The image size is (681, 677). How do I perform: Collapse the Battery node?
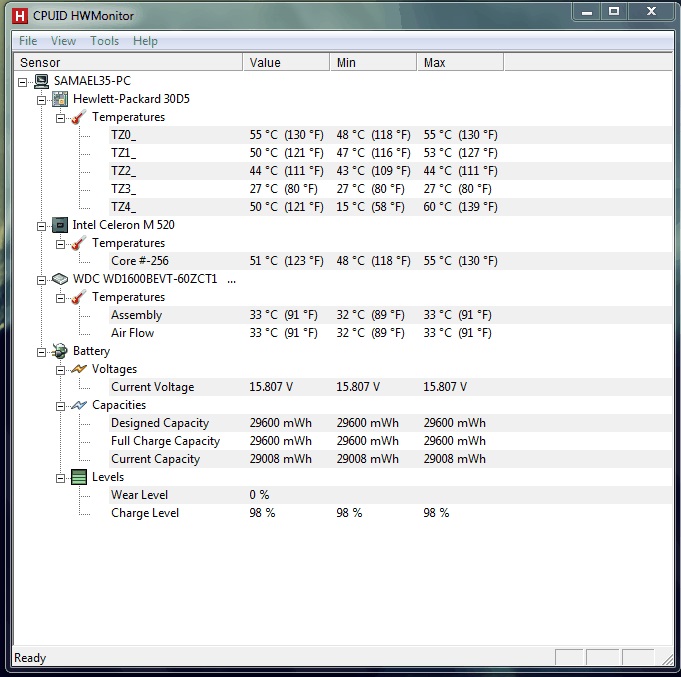[x=41, y=352]
